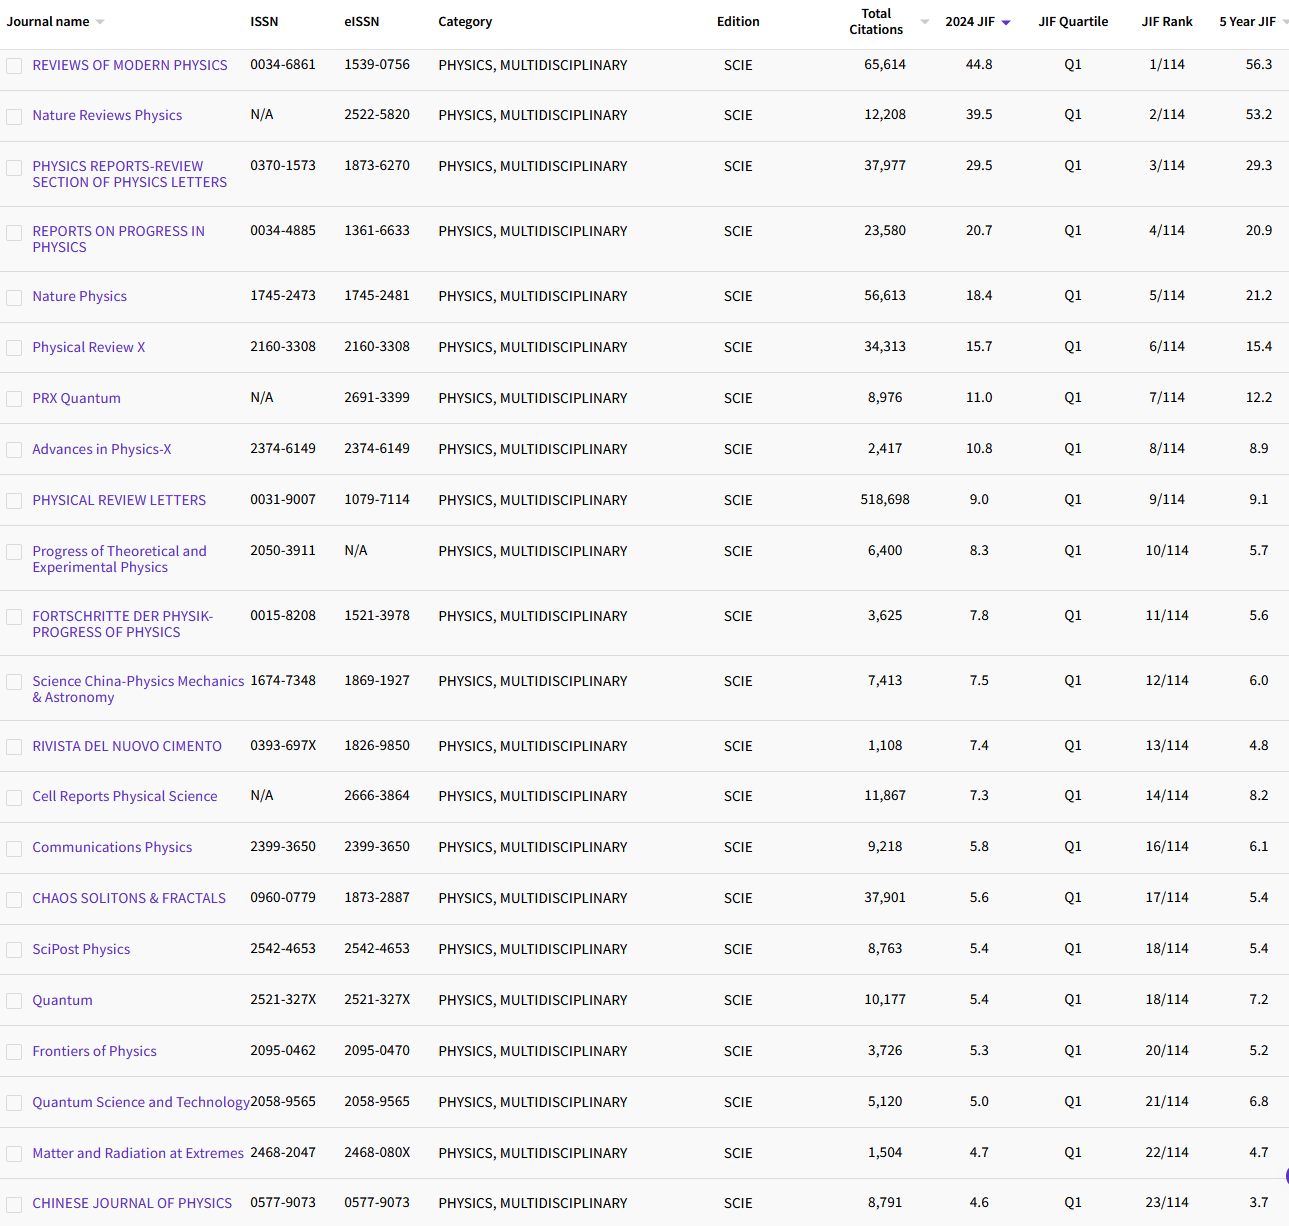The width and height of the screenshot is (1289, 1226).
Task: Open the Physical Review X link
Action: (x=88, y=347)
